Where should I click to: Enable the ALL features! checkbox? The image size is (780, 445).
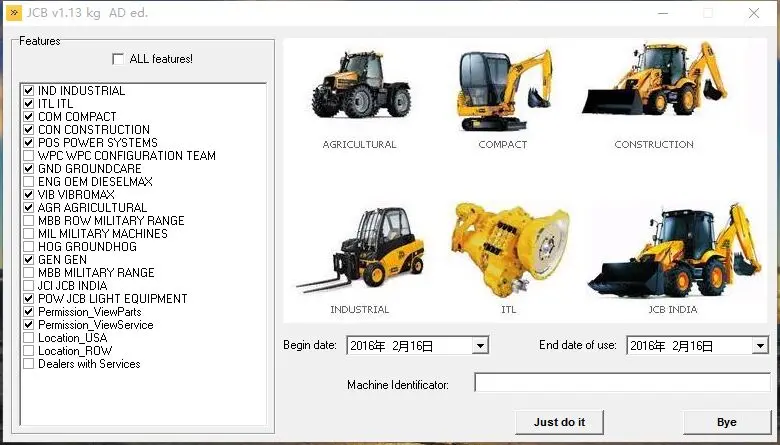[118, 59]
